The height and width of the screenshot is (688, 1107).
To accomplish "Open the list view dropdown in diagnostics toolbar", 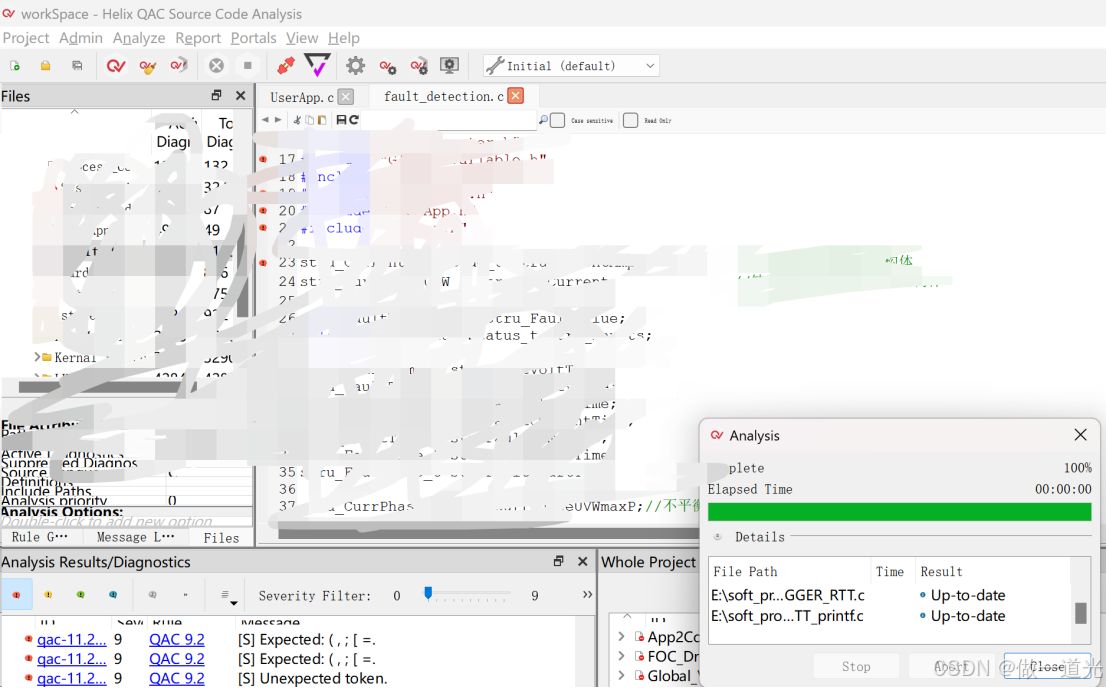I will click(227, 596).
